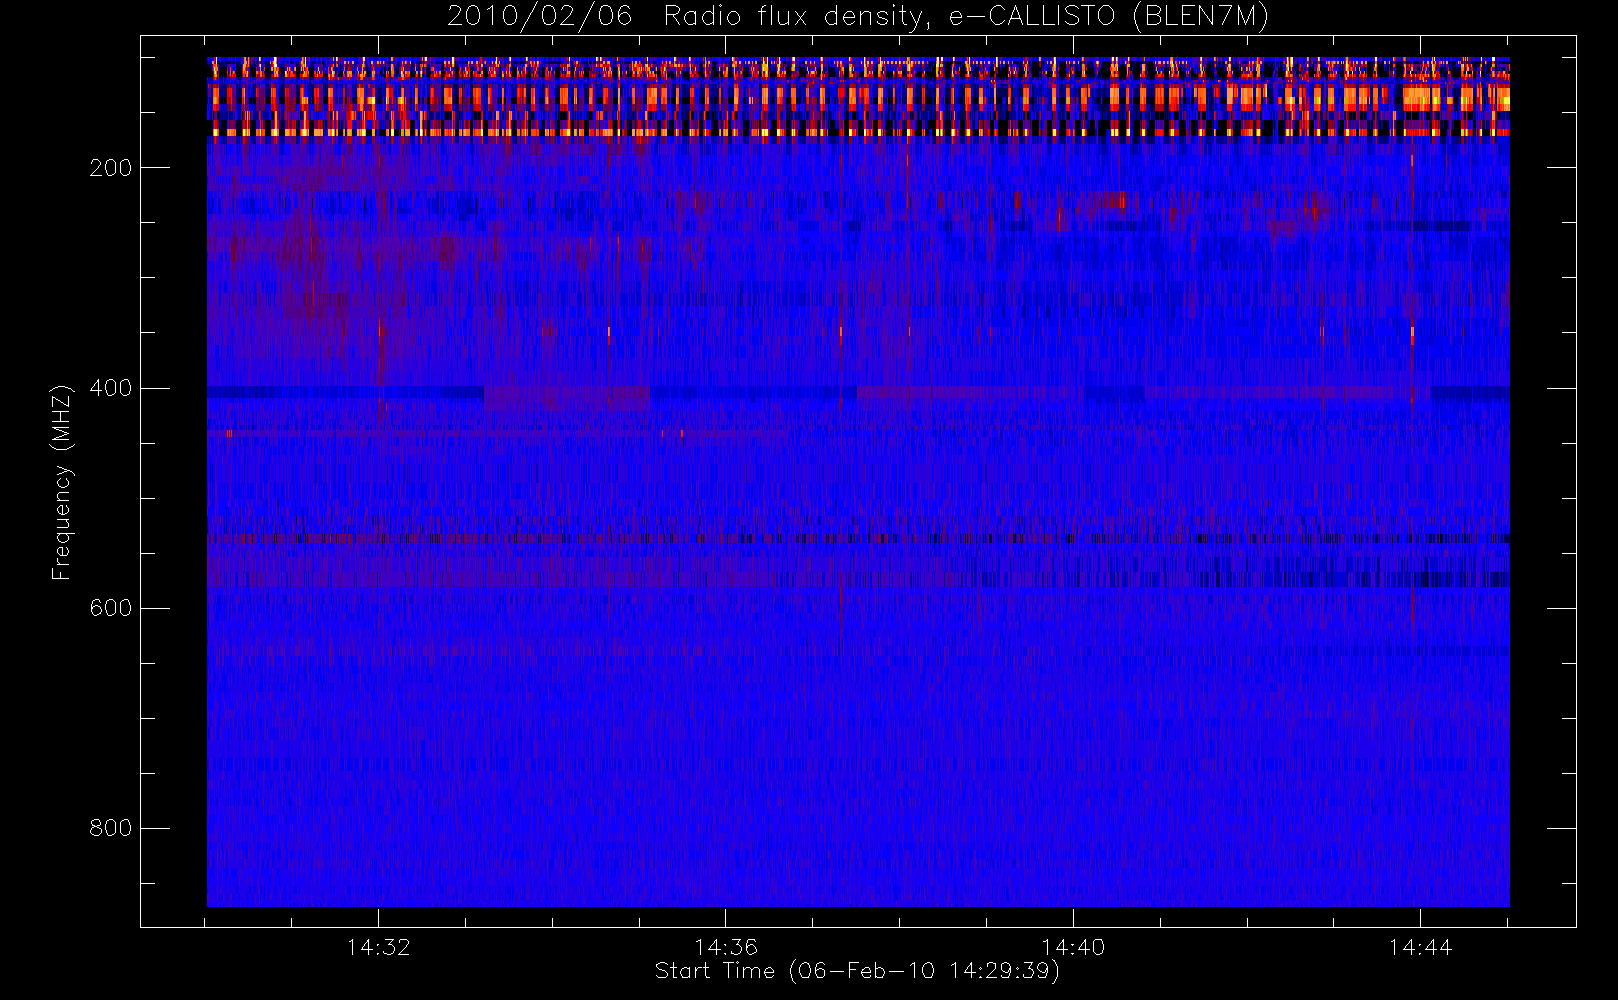Select the 400 frequency tick label

point(111,388)
